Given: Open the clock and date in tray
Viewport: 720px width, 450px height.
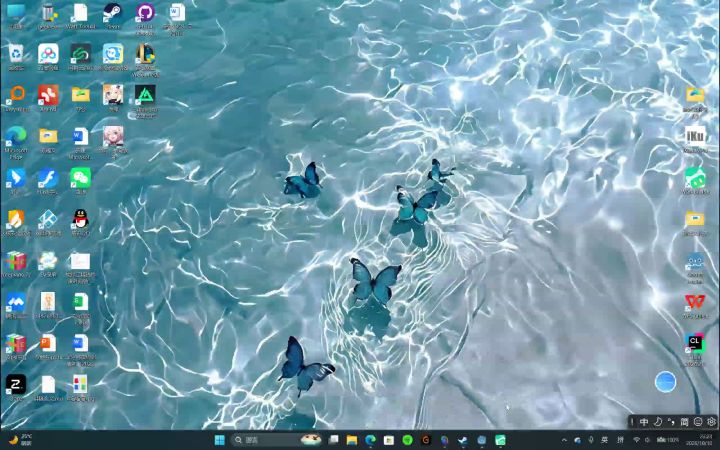Looking at the screenshot, I should pyautogui.click(x=699, y=440).
